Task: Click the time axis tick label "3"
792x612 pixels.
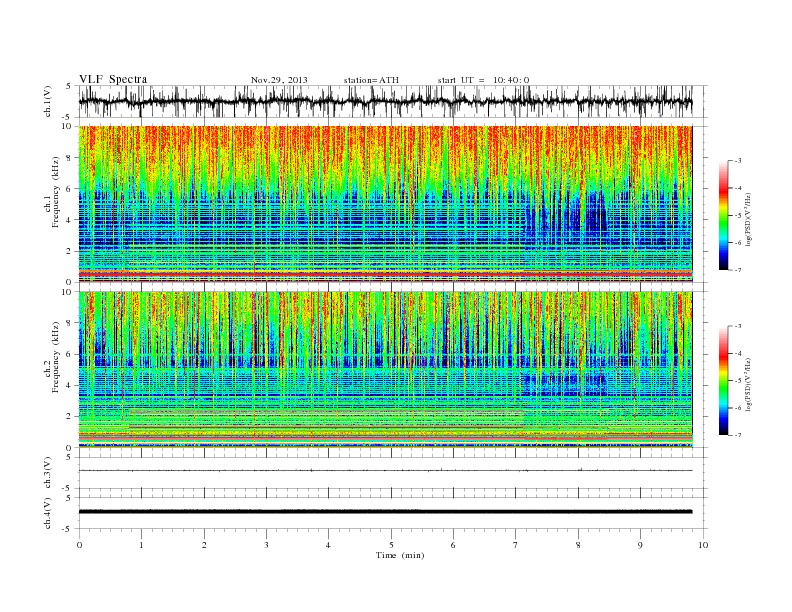Action: coord(267,545)
